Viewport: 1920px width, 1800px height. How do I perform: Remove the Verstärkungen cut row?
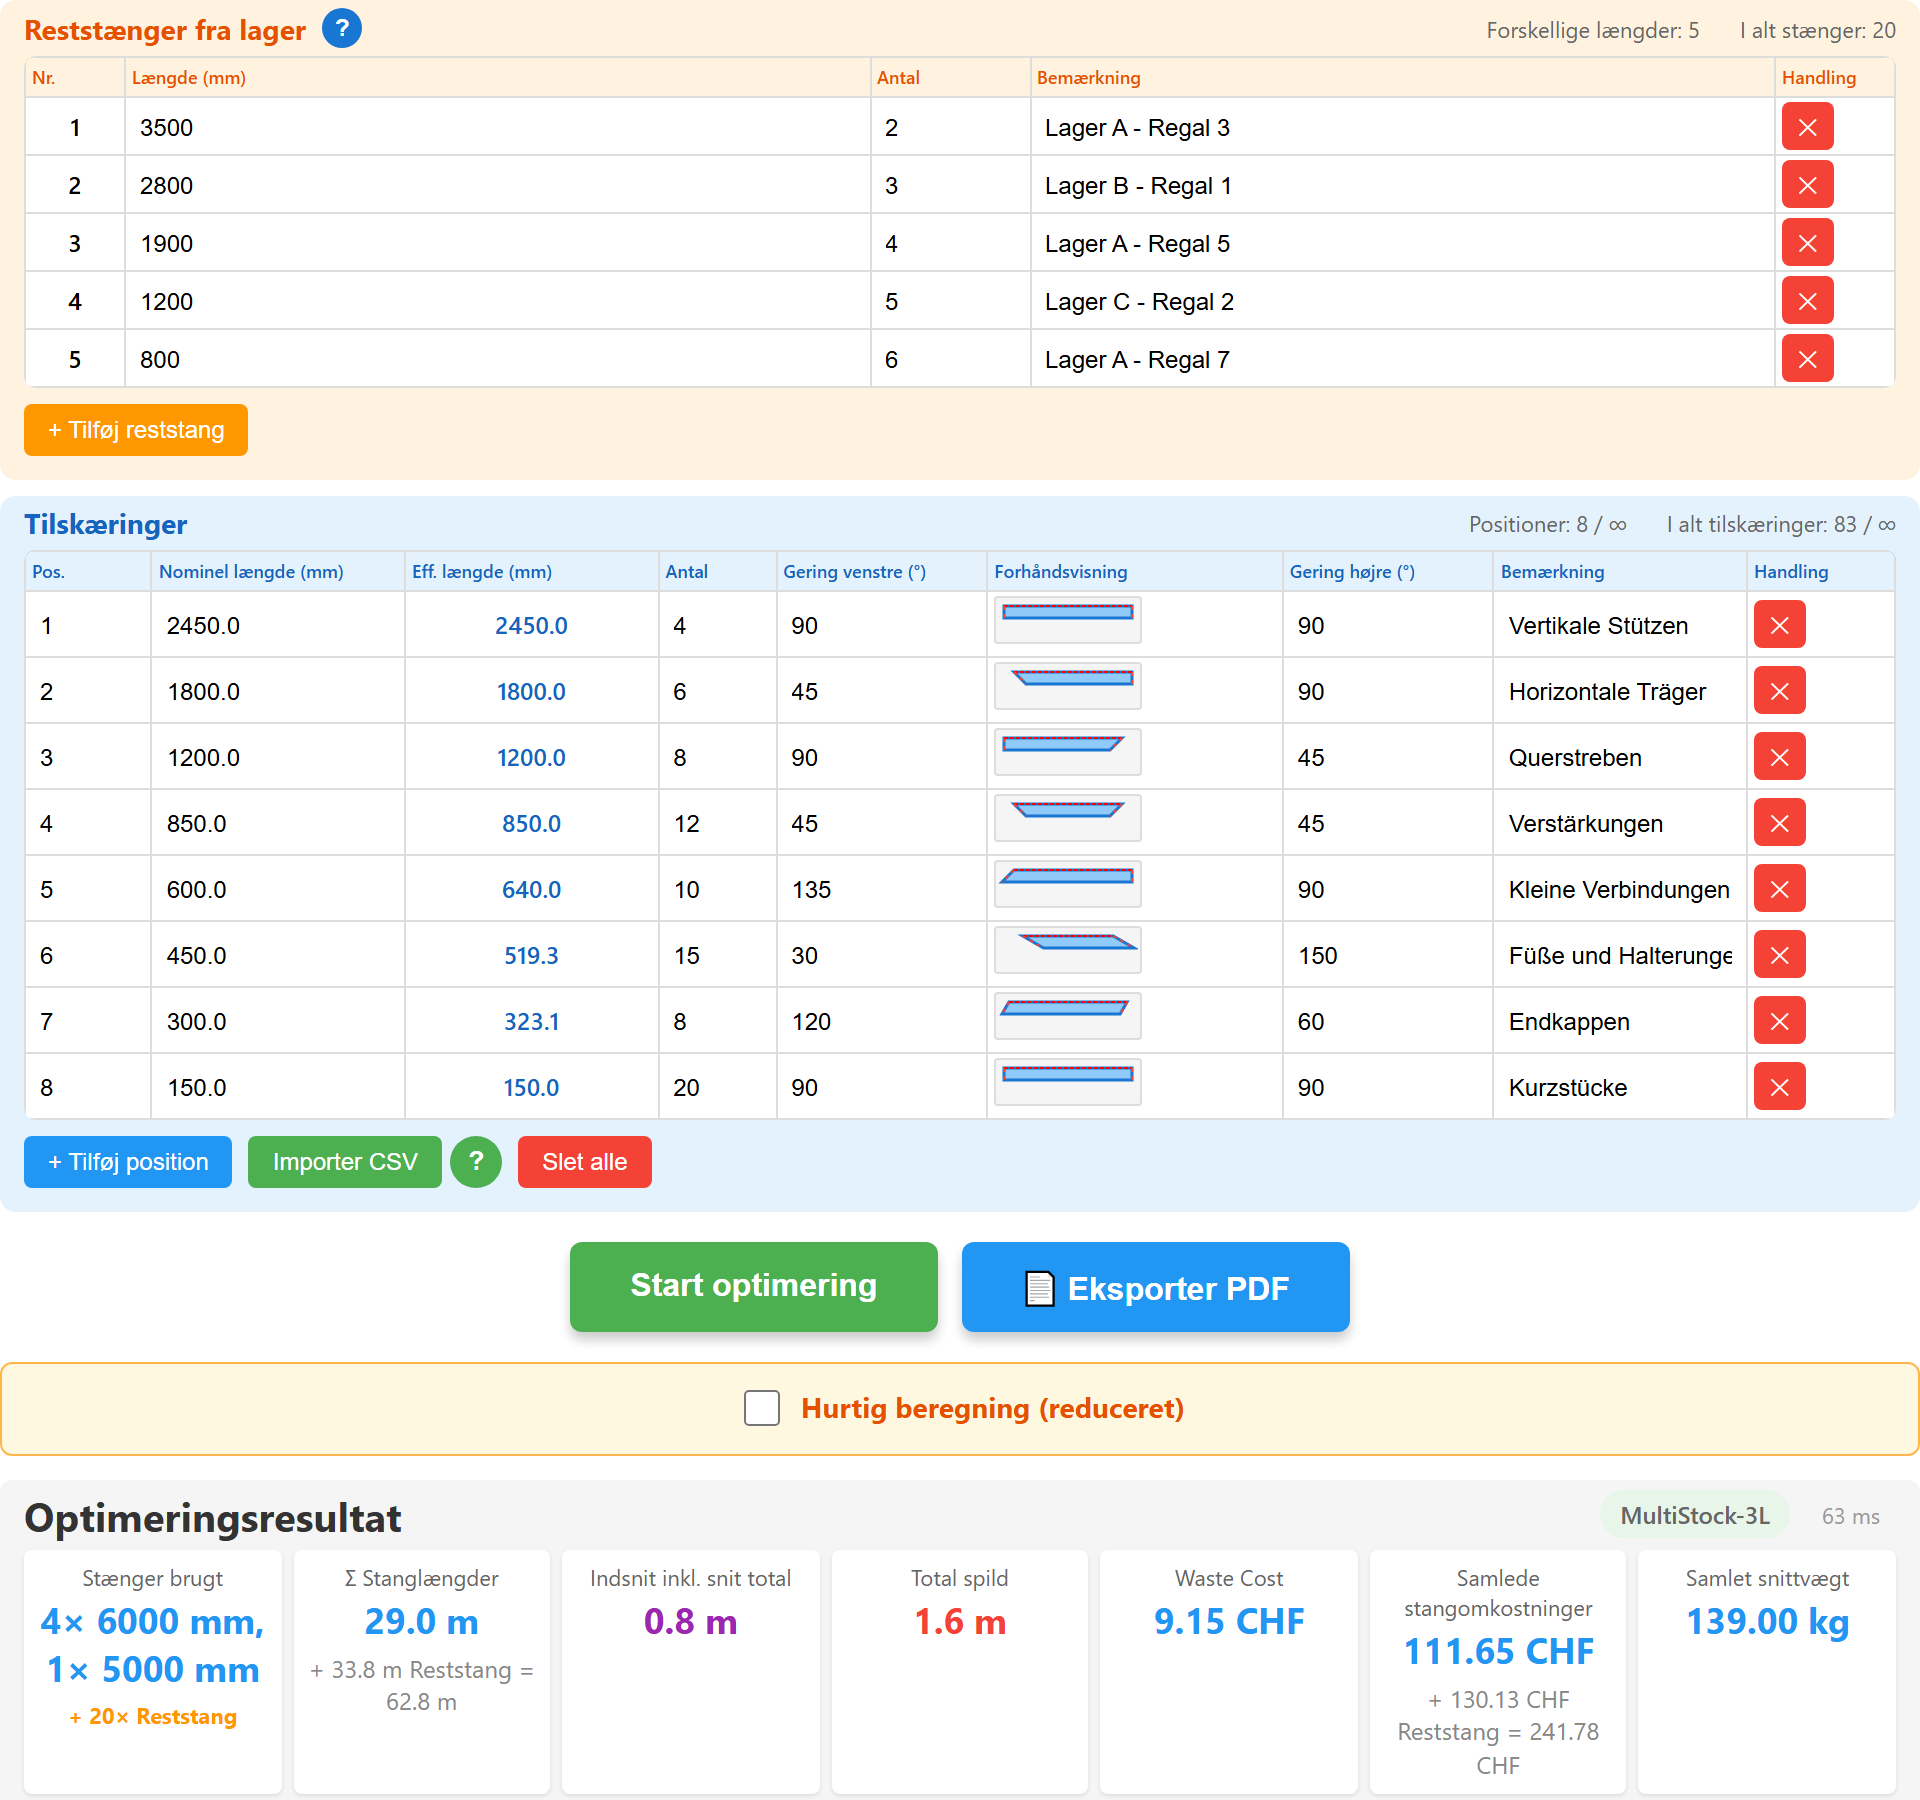tap(1779, 823)
